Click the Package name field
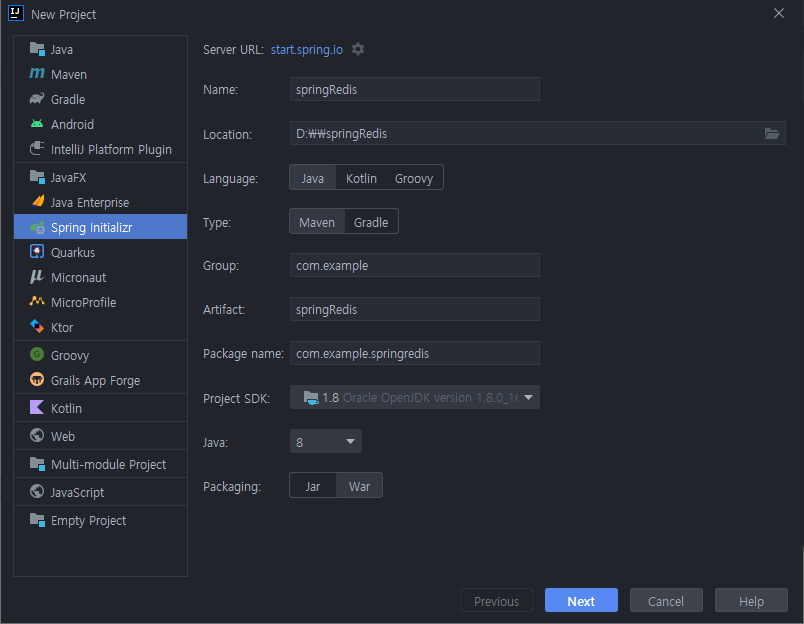 pos(414,353)
